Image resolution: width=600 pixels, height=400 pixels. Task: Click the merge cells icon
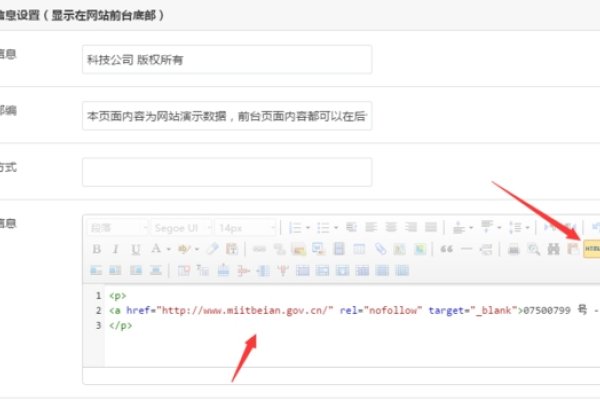(x=303, y=271)
